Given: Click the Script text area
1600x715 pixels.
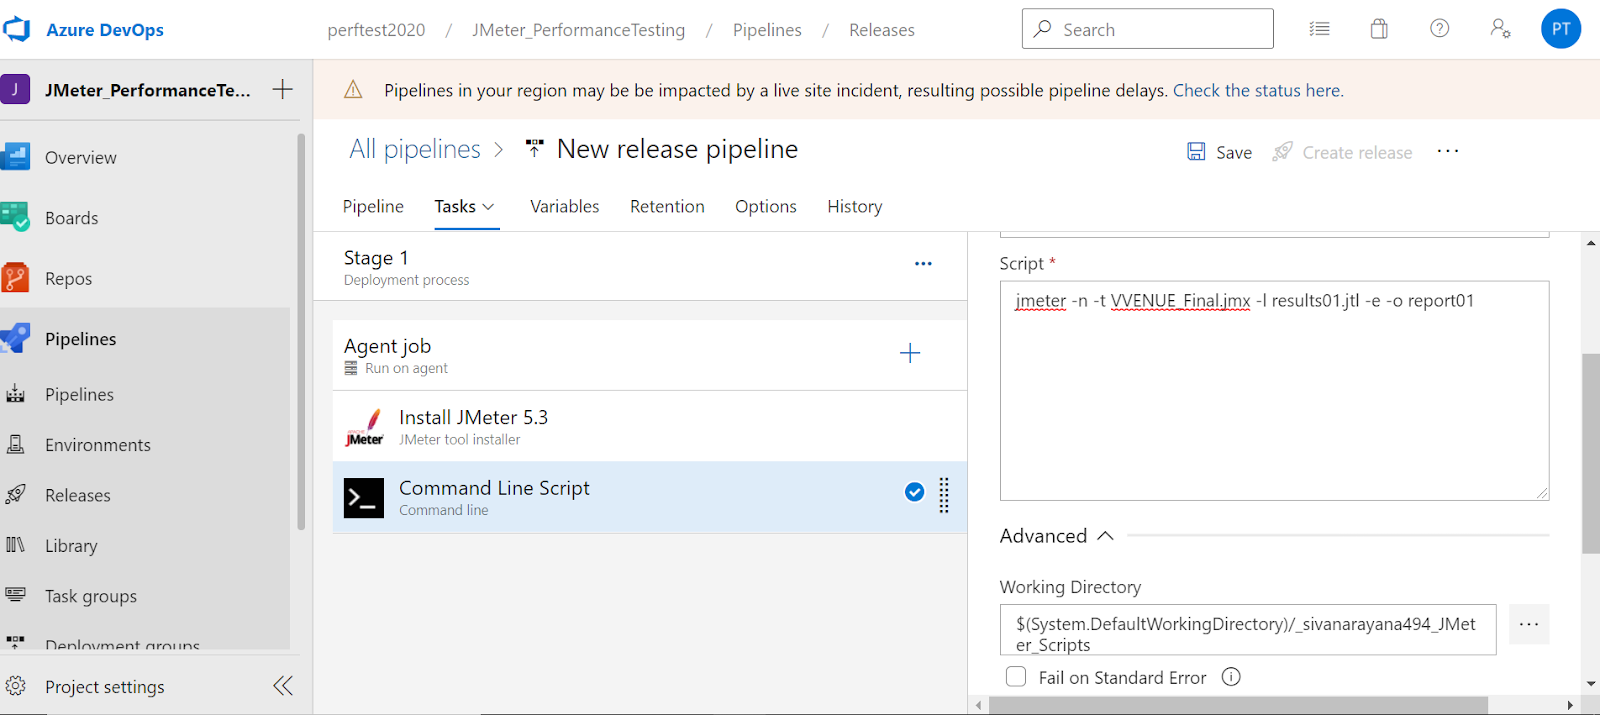Looking at the screenshot, I should [x=1274, y=391].
